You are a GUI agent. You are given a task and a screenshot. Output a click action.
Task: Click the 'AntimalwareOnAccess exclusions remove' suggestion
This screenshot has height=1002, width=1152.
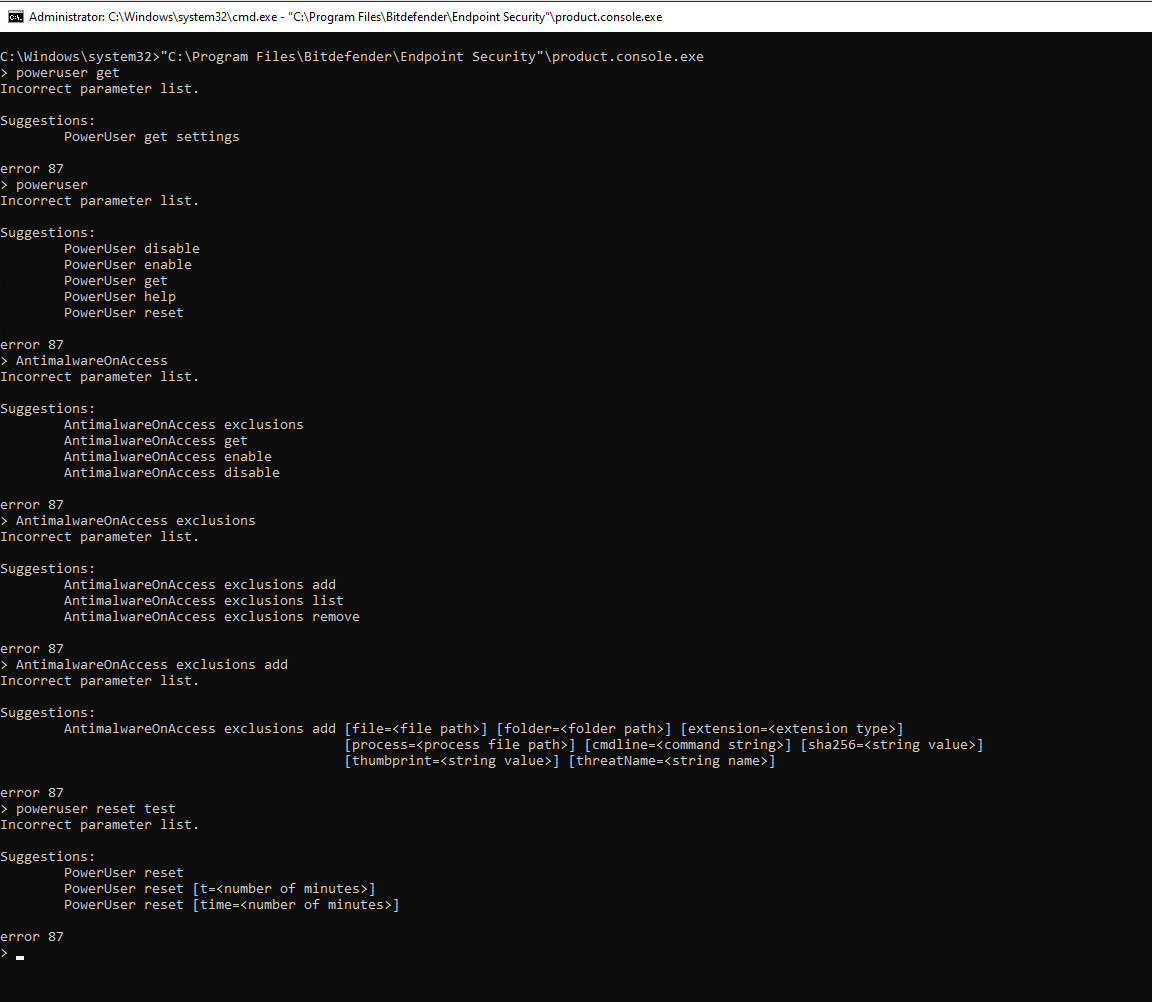211,617
